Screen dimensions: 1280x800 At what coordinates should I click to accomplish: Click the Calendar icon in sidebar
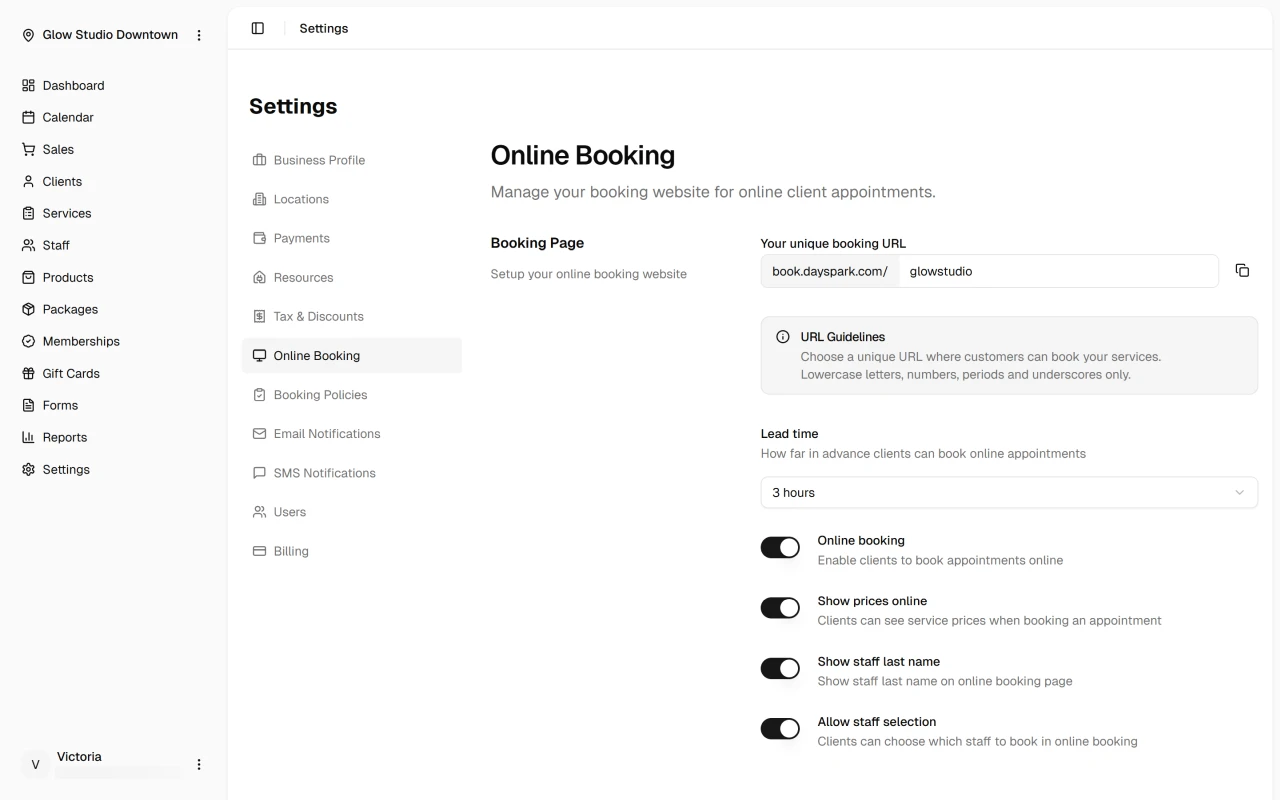[x=28, y=118]
